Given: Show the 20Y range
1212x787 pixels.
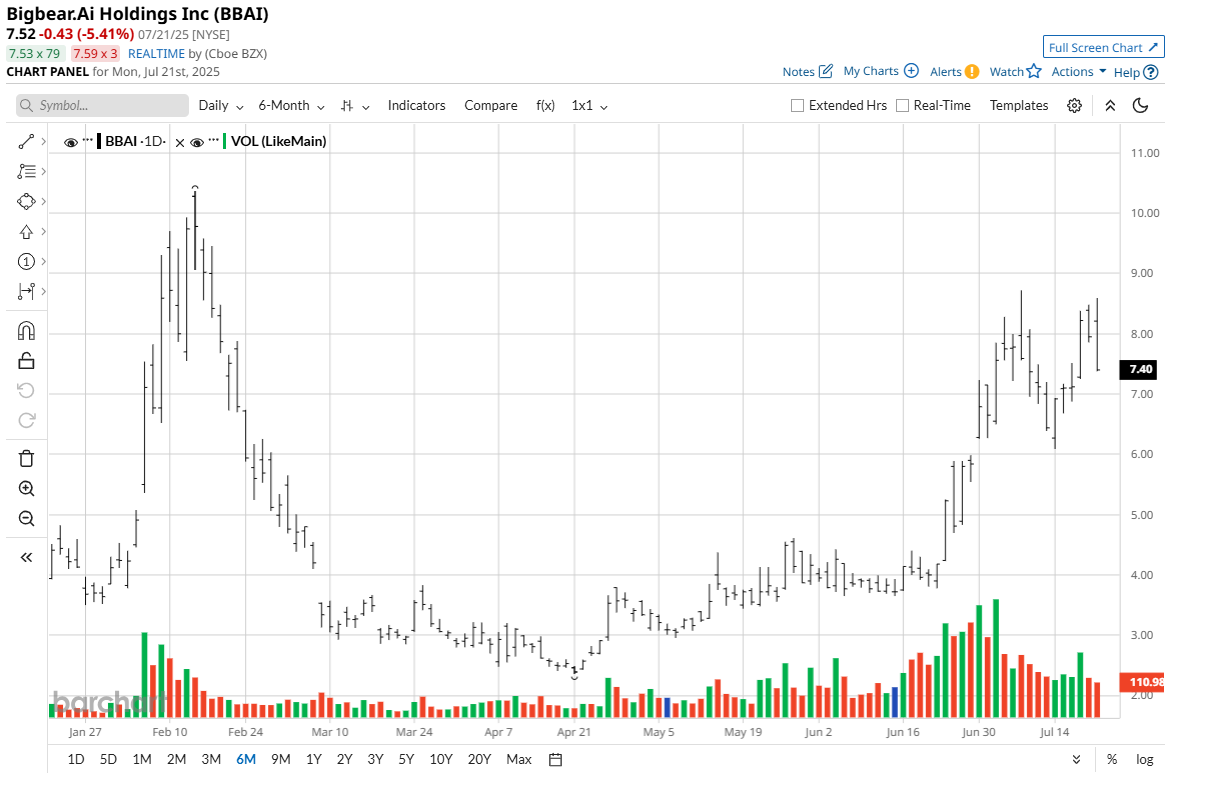Looking at the screenshot, I should point(479,759).
